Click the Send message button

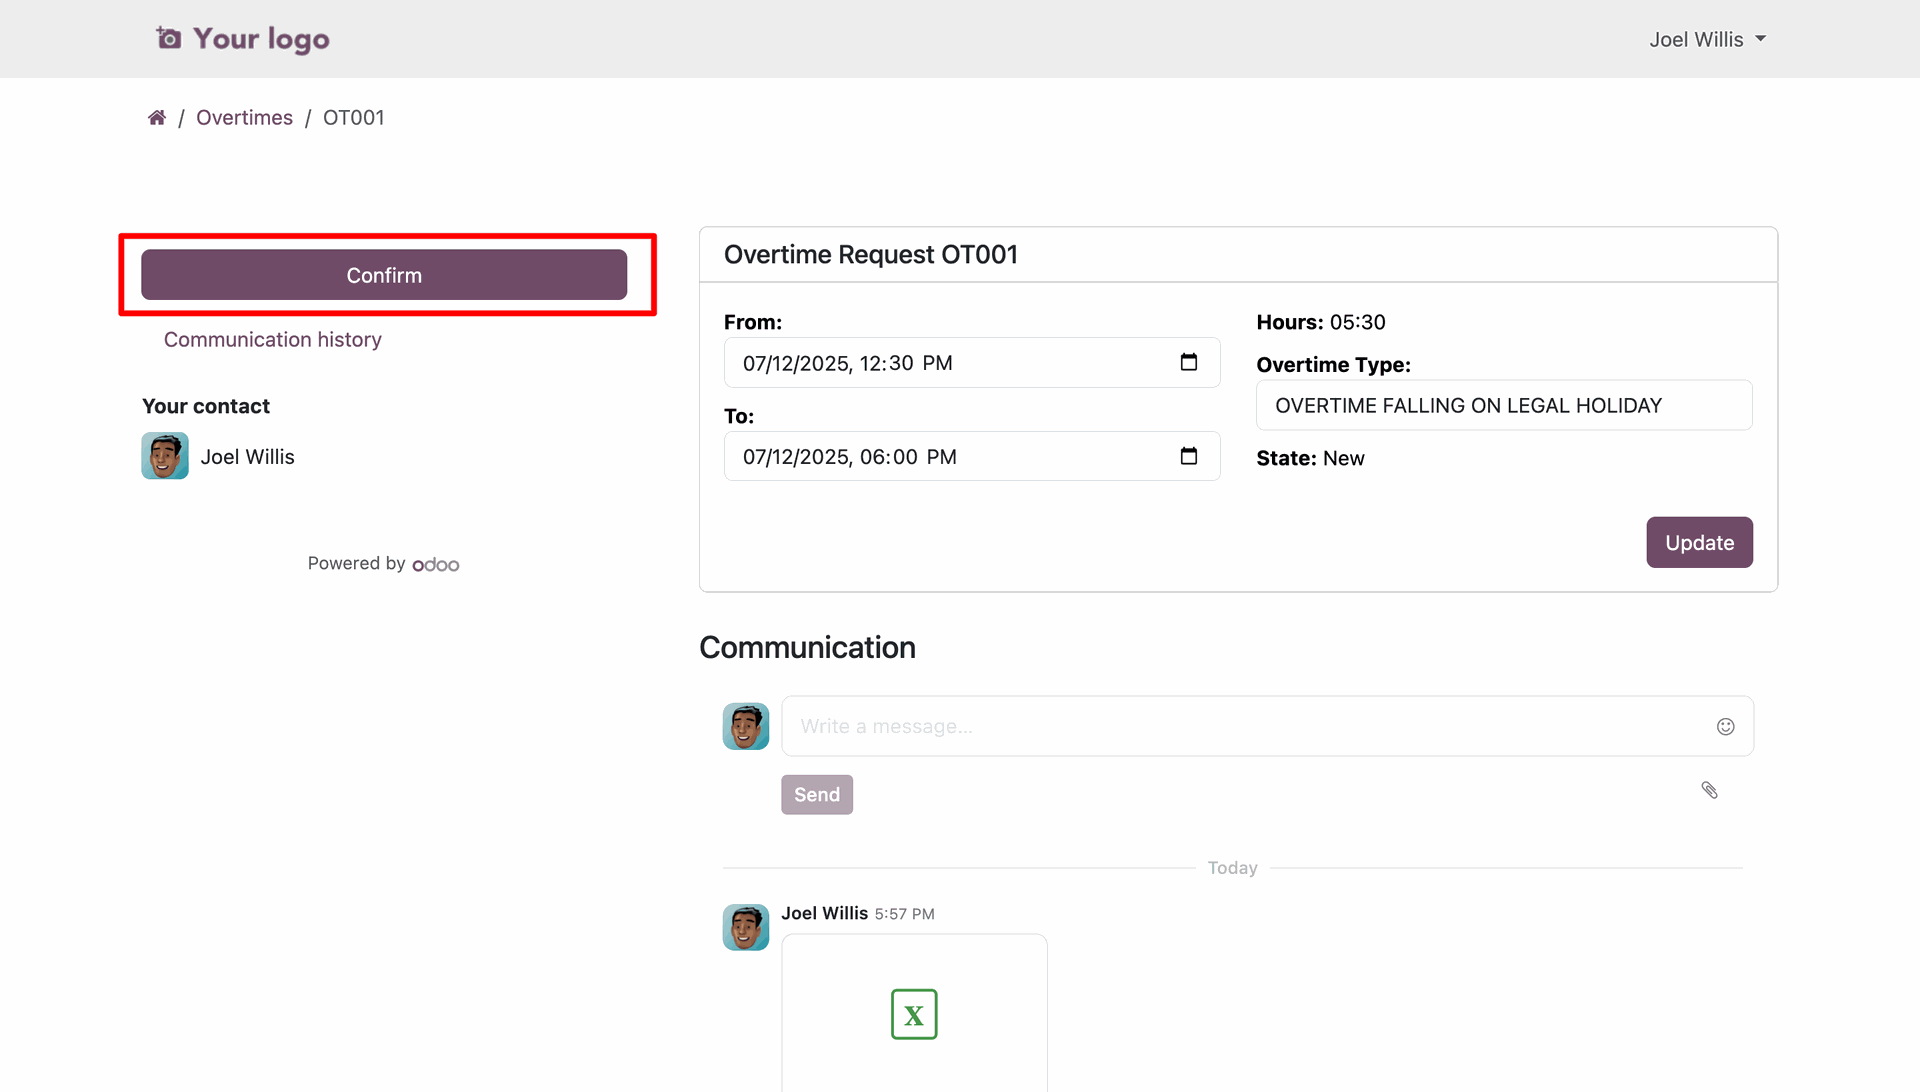coord(816,795)
